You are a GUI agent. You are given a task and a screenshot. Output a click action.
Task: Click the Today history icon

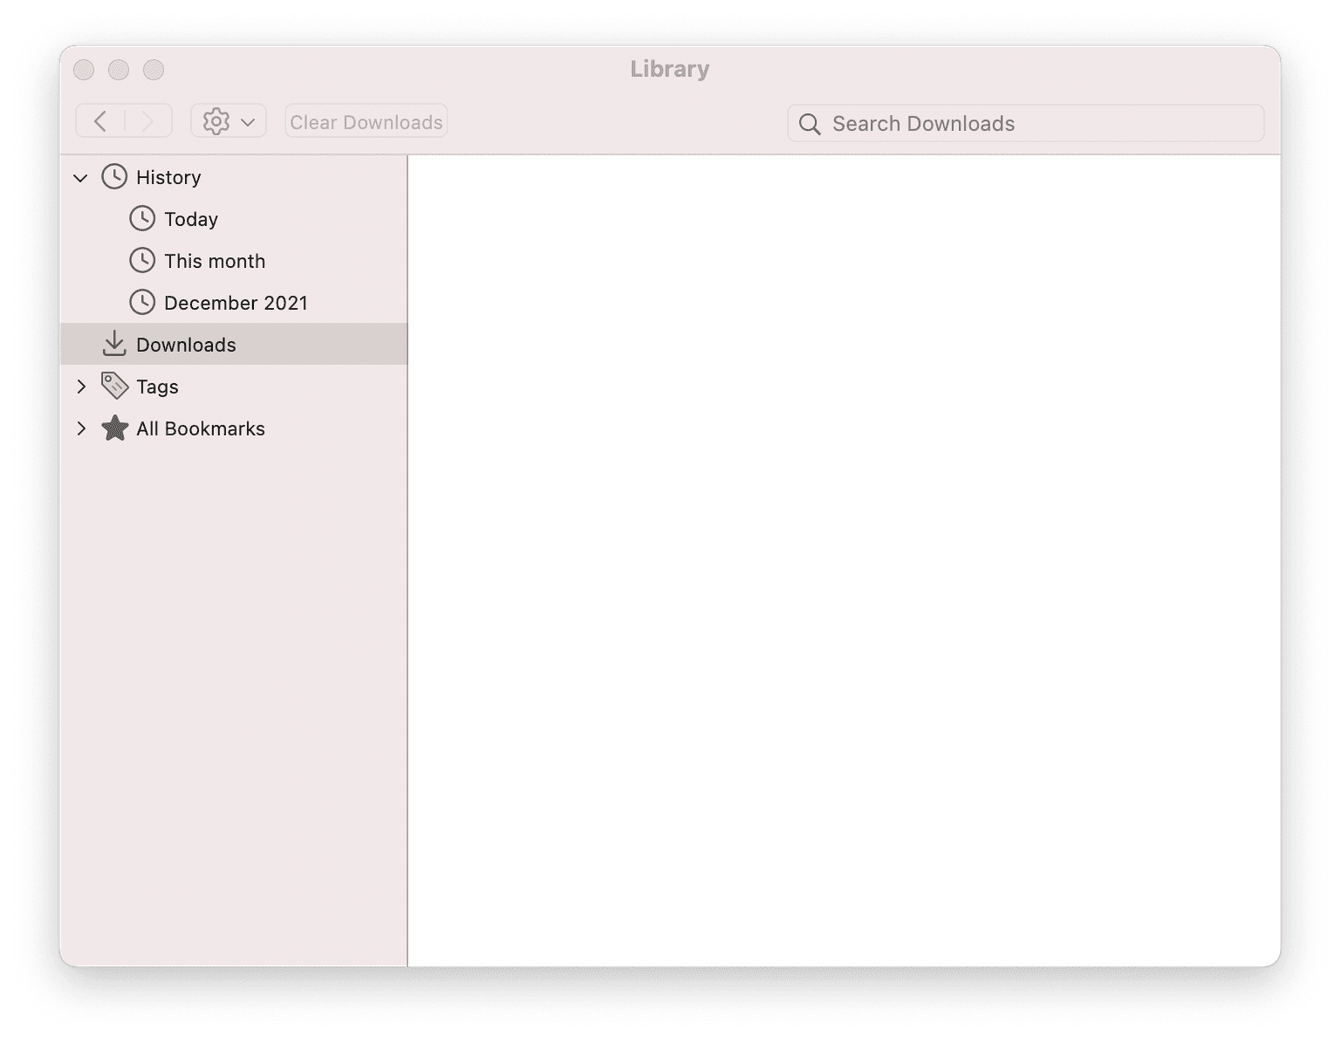coord(142,218)
